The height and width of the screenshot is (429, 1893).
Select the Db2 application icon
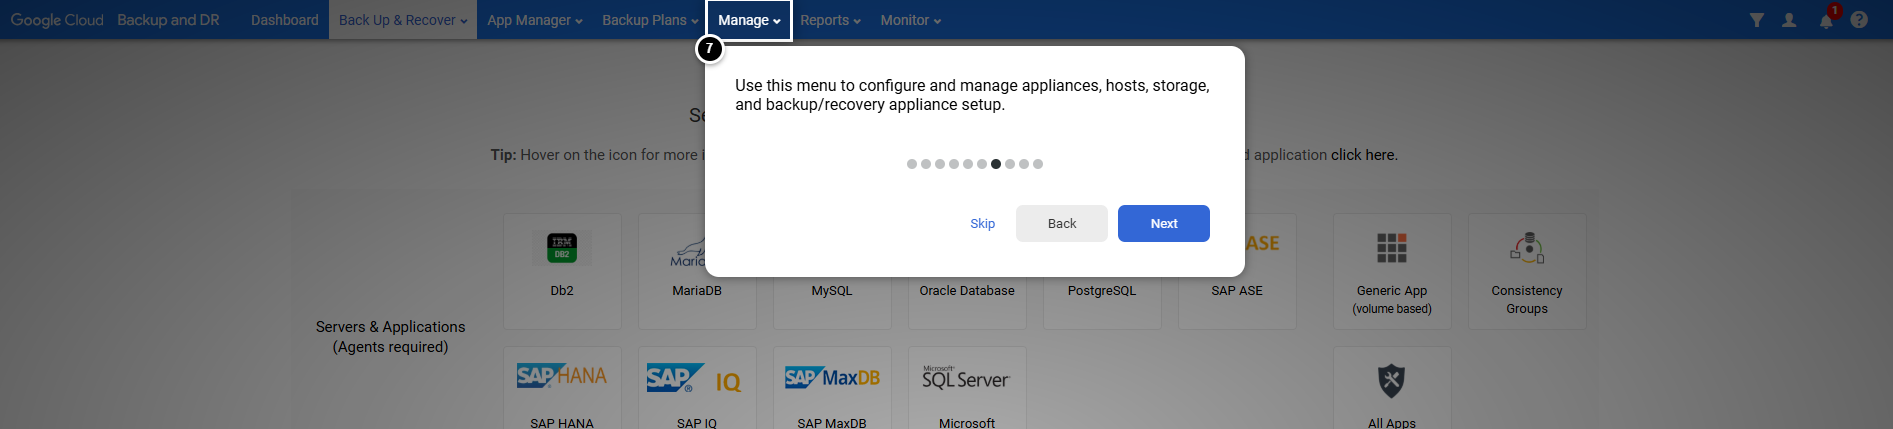click(562, 247)
